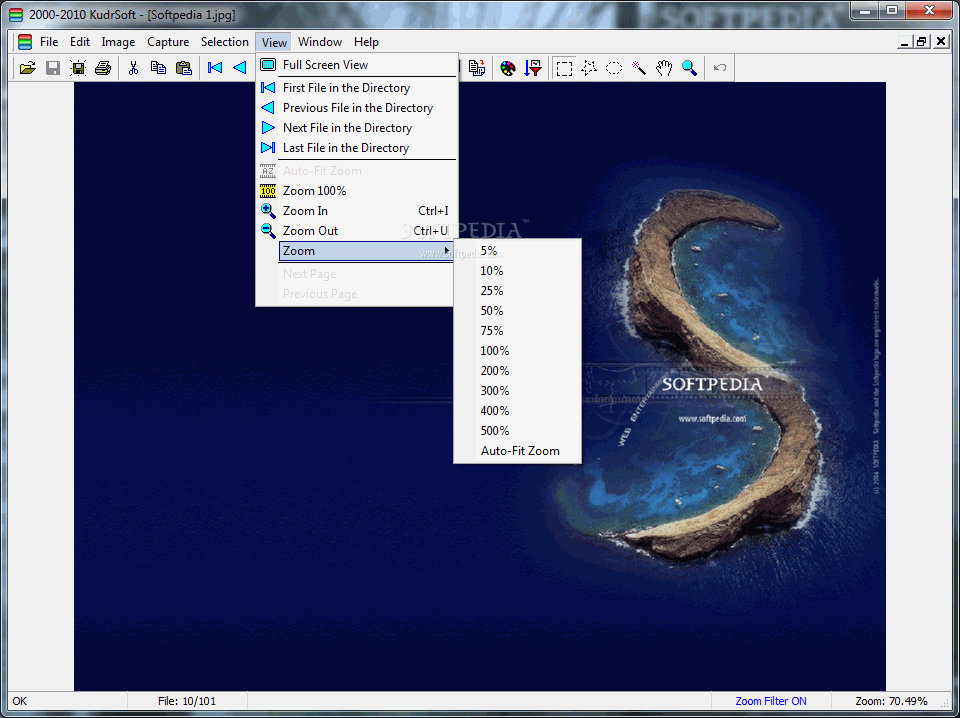
Task: Select the rectangular selection tool
Action: [x=564, y=68]
